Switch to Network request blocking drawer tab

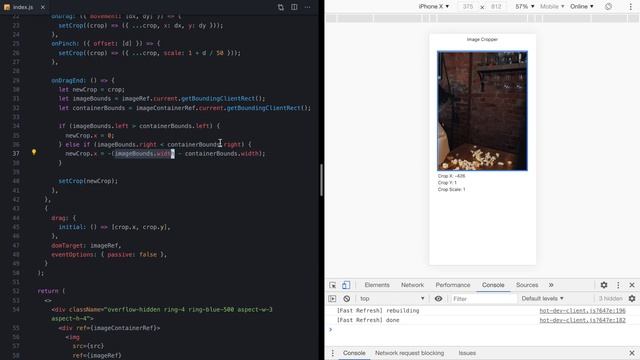pyautogui.click(x=409, y=353)
